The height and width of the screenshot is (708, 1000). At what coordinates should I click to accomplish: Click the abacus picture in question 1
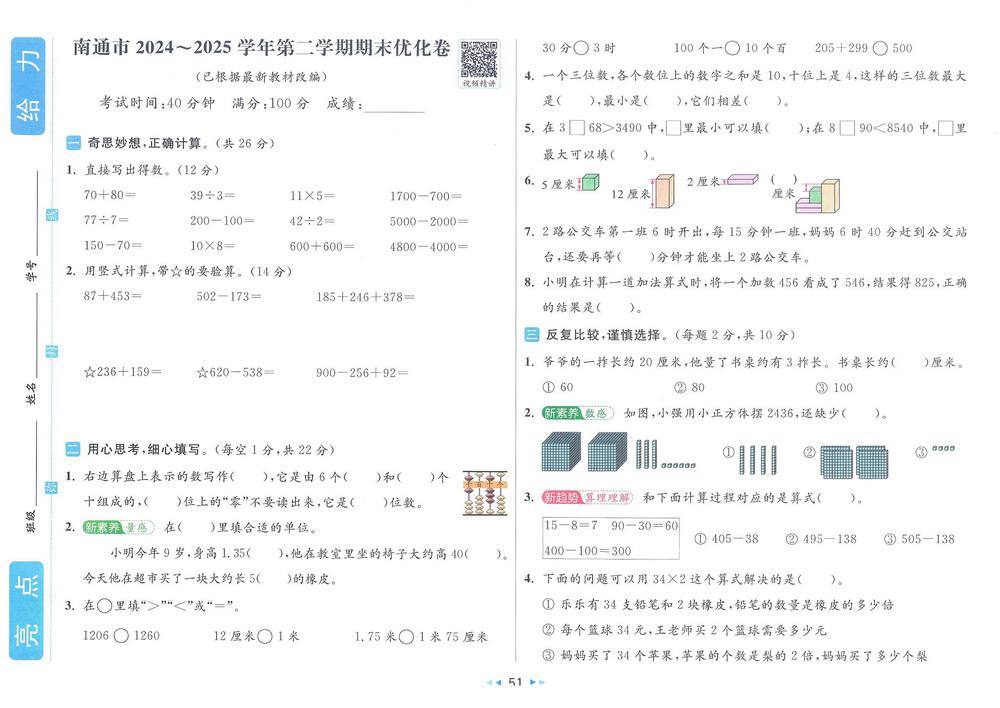pyautogui.click(x=485, y=493)
